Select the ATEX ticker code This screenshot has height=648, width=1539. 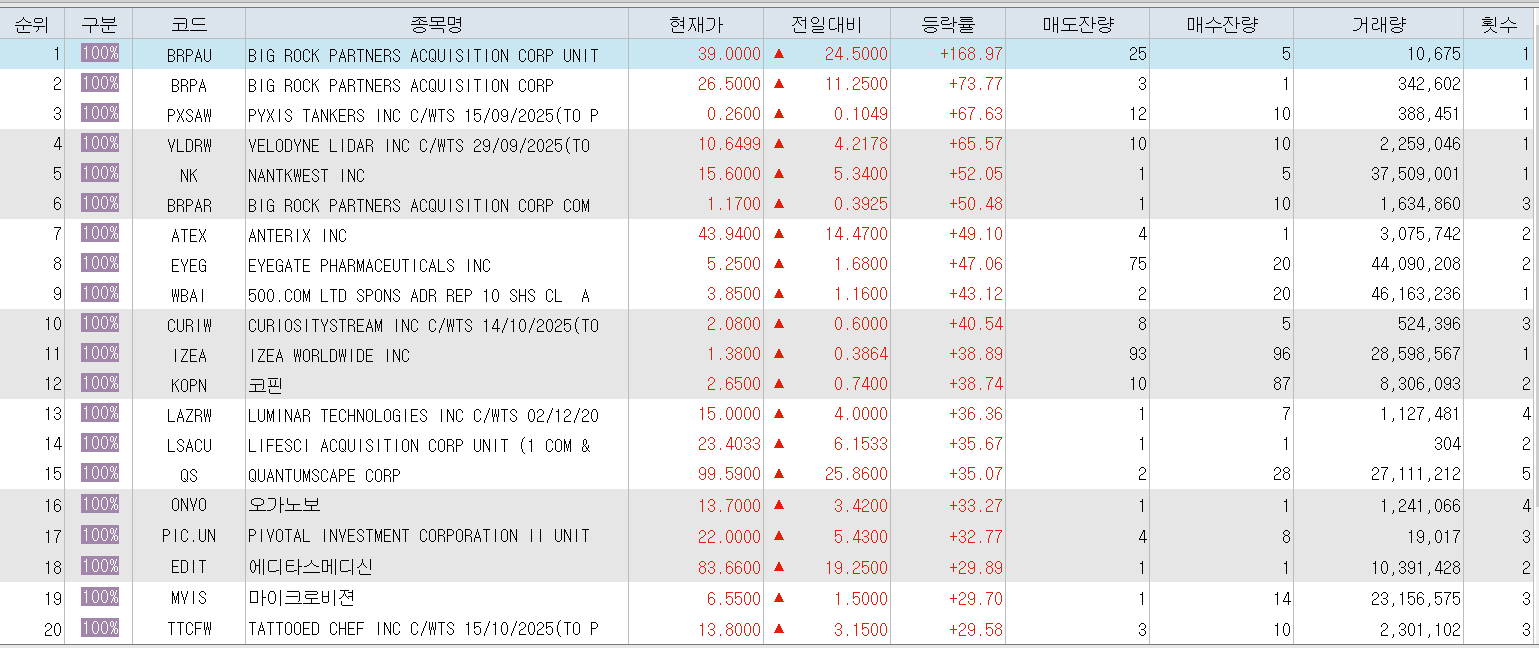[x=190, y=235]
